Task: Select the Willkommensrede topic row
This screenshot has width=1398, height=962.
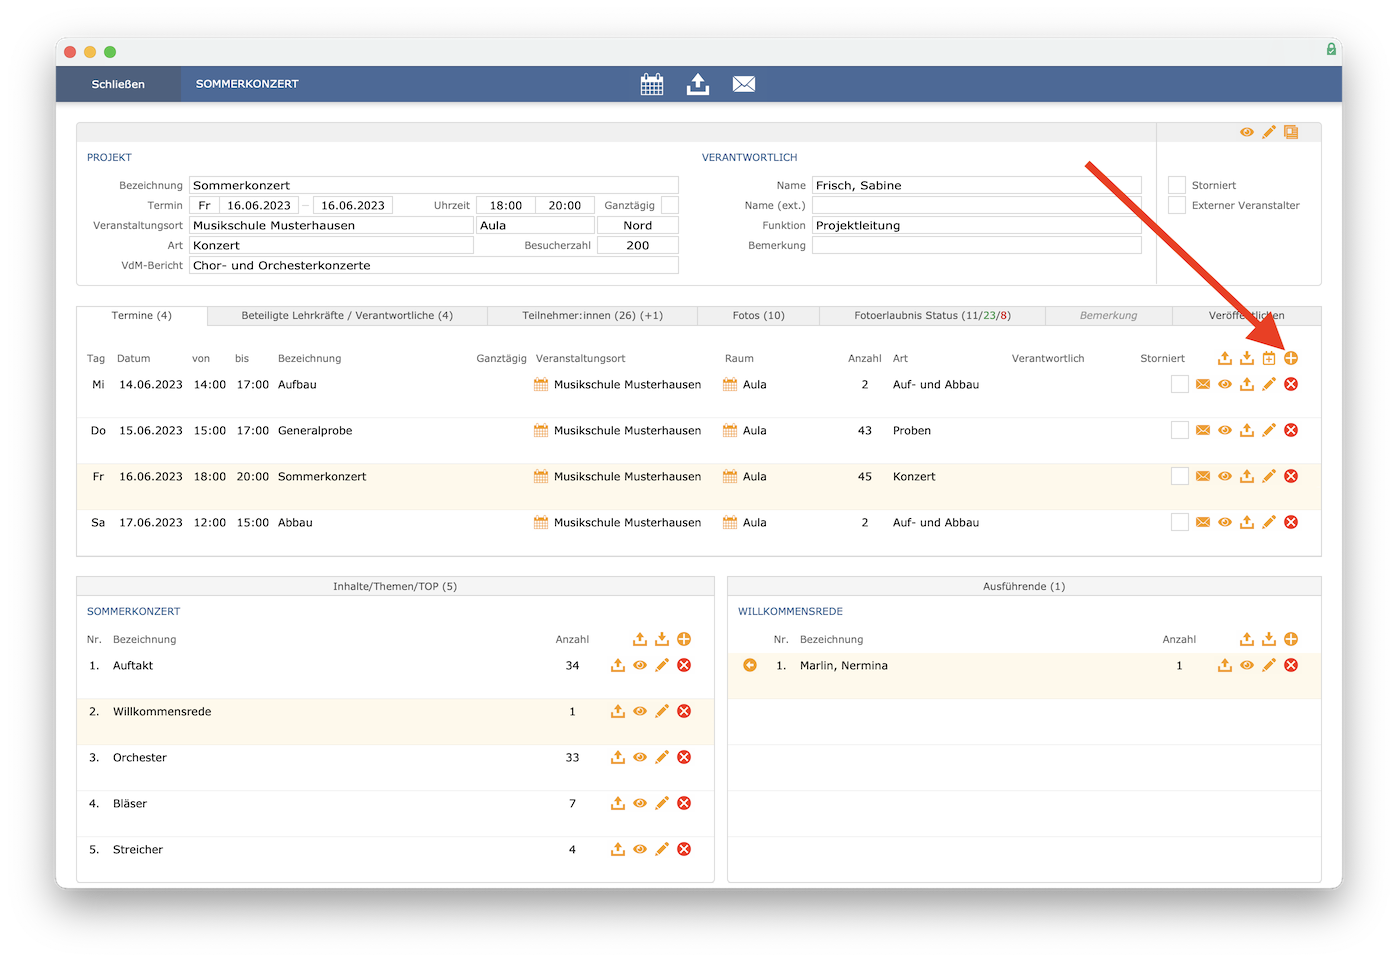Action: pyautogui.click(x=395, y=720)
